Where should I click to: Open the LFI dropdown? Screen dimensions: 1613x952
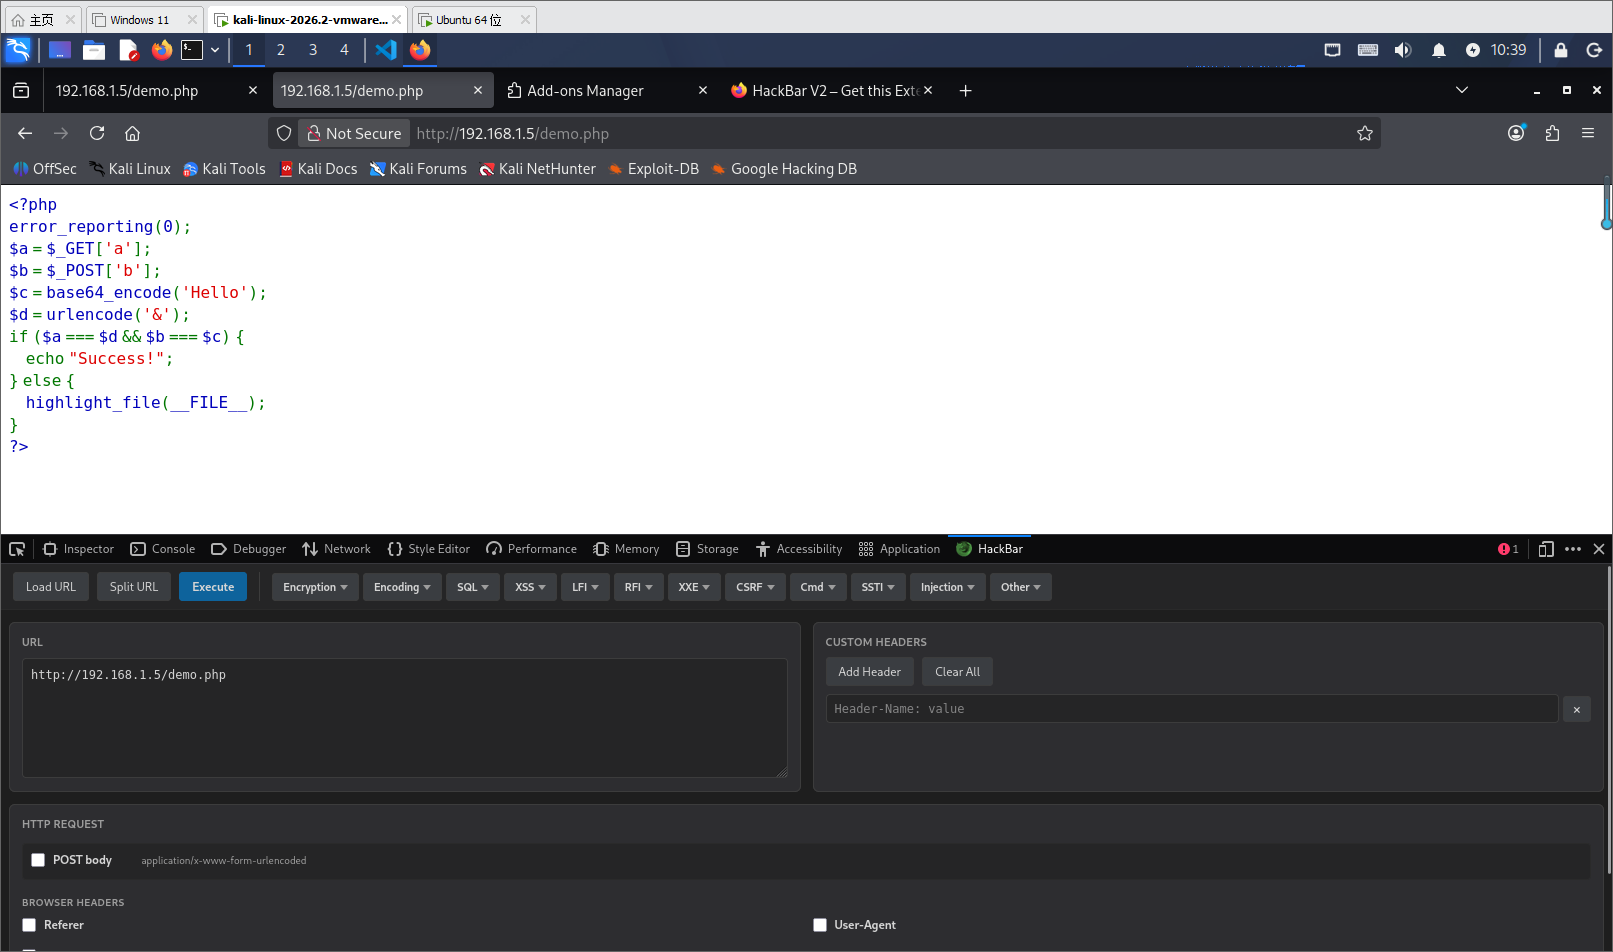coord(585,587)
